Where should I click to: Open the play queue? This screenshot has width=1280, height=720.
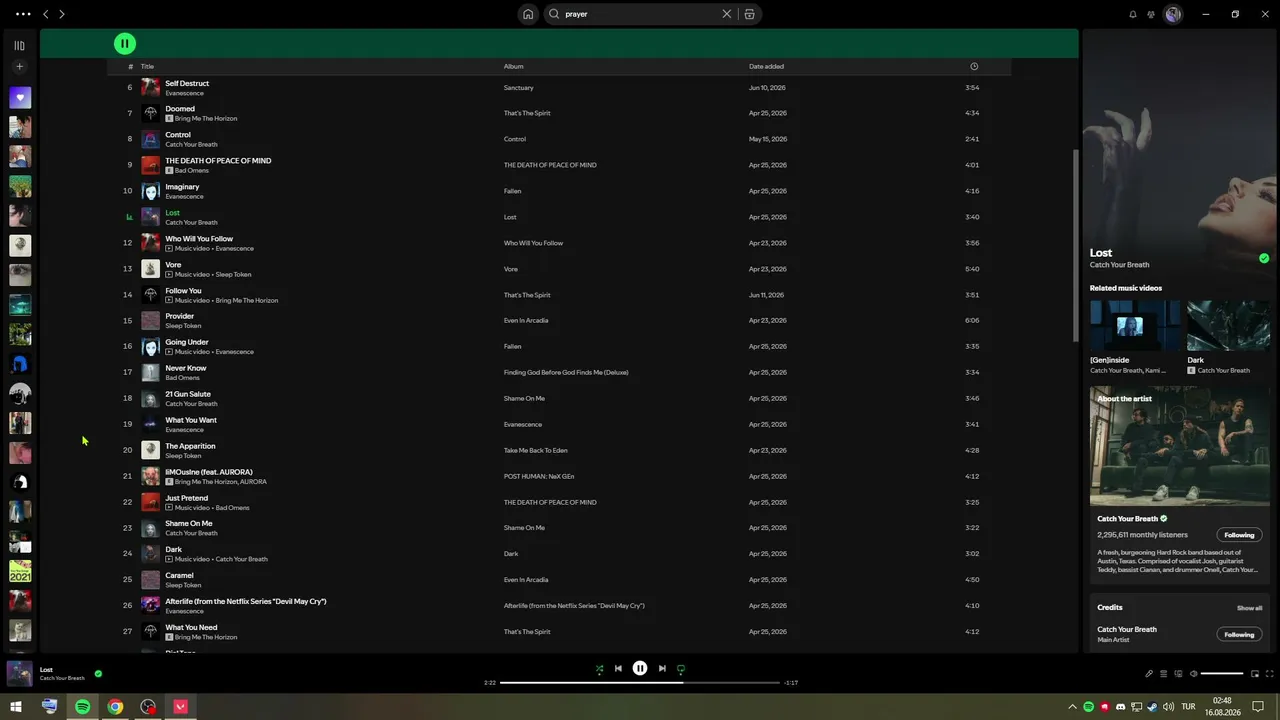[1164, 673]
